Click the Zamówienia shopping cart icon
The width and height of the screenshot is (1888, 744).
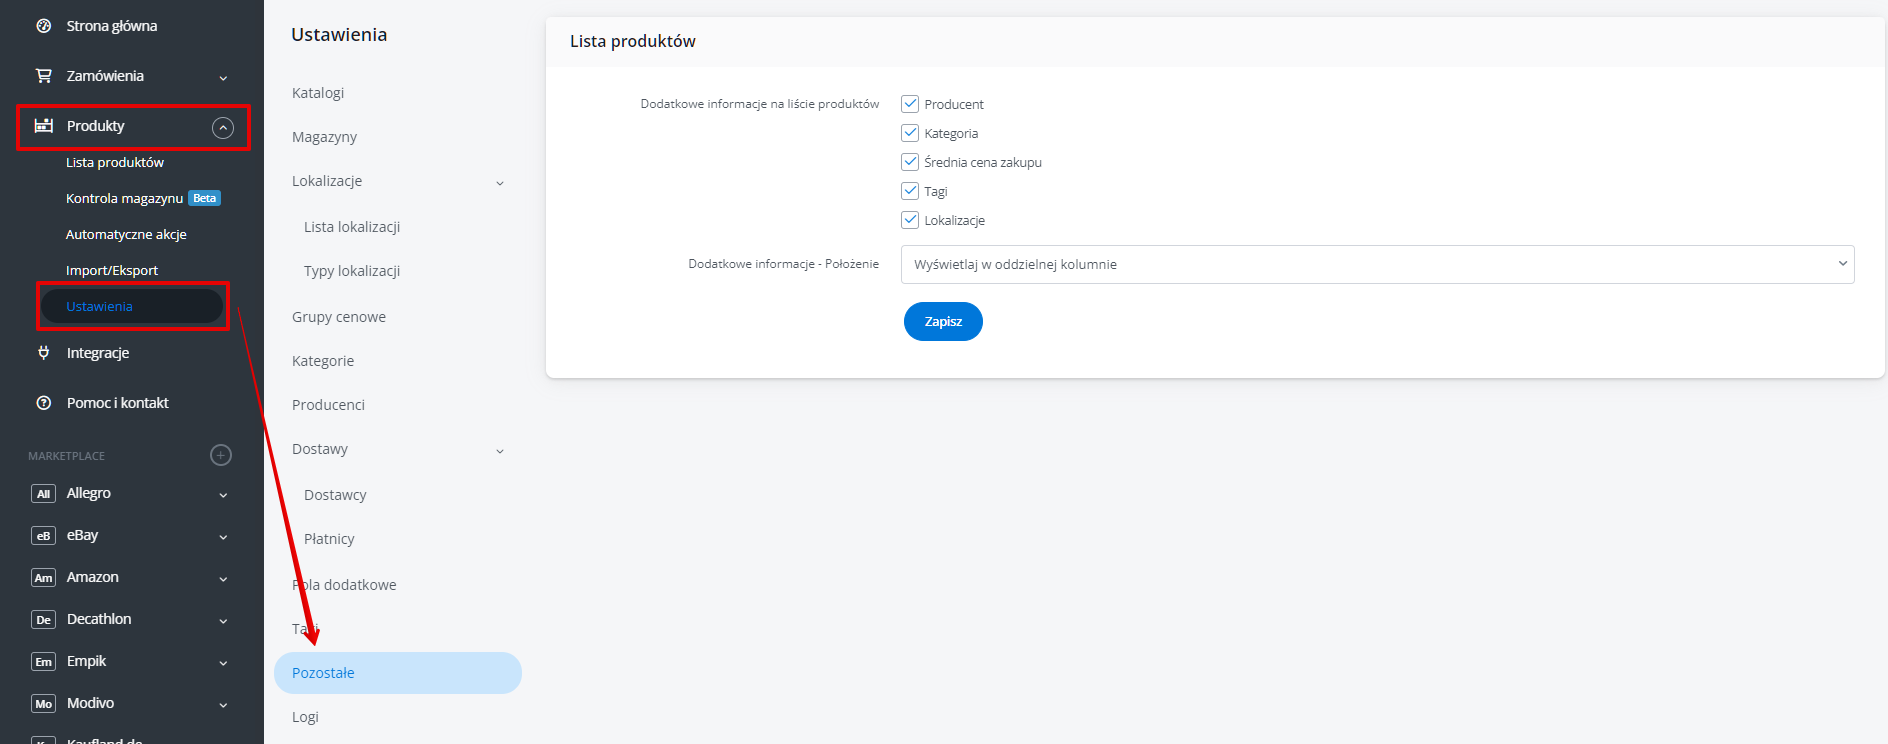click(x=43, y=76)
